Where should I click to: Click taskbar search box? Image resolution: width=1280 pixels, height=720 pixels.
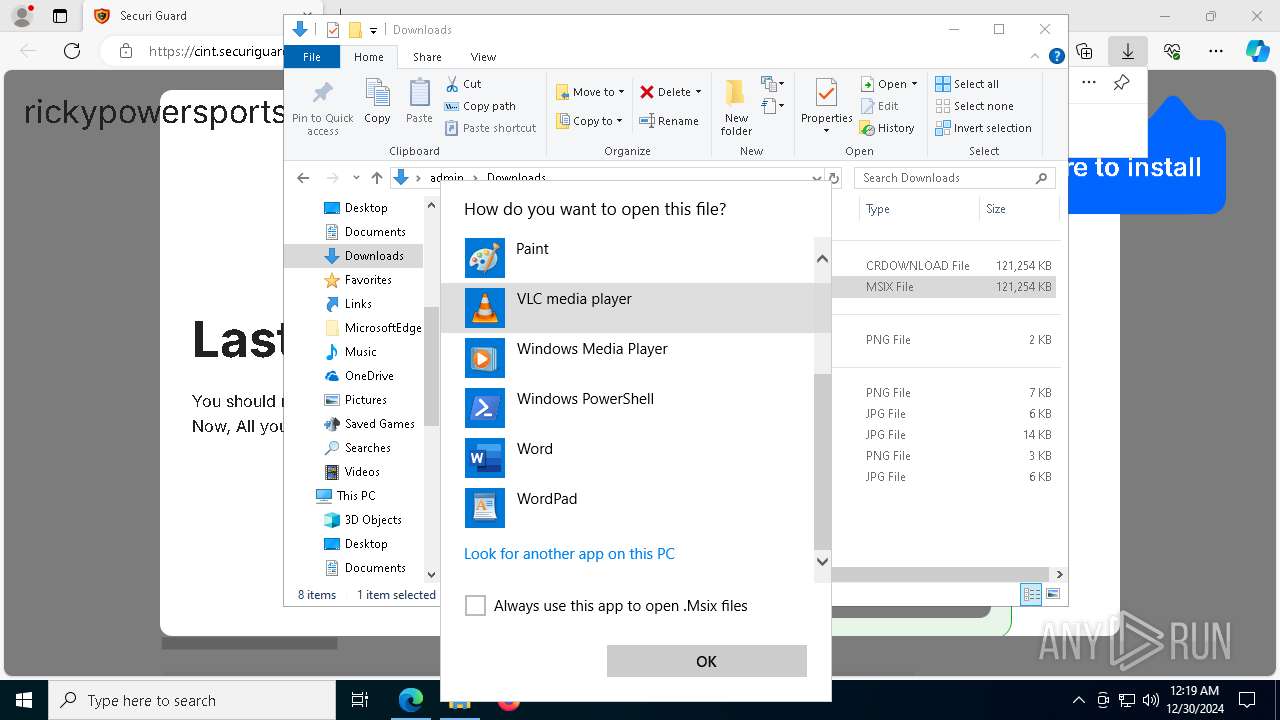pos(192,700)
